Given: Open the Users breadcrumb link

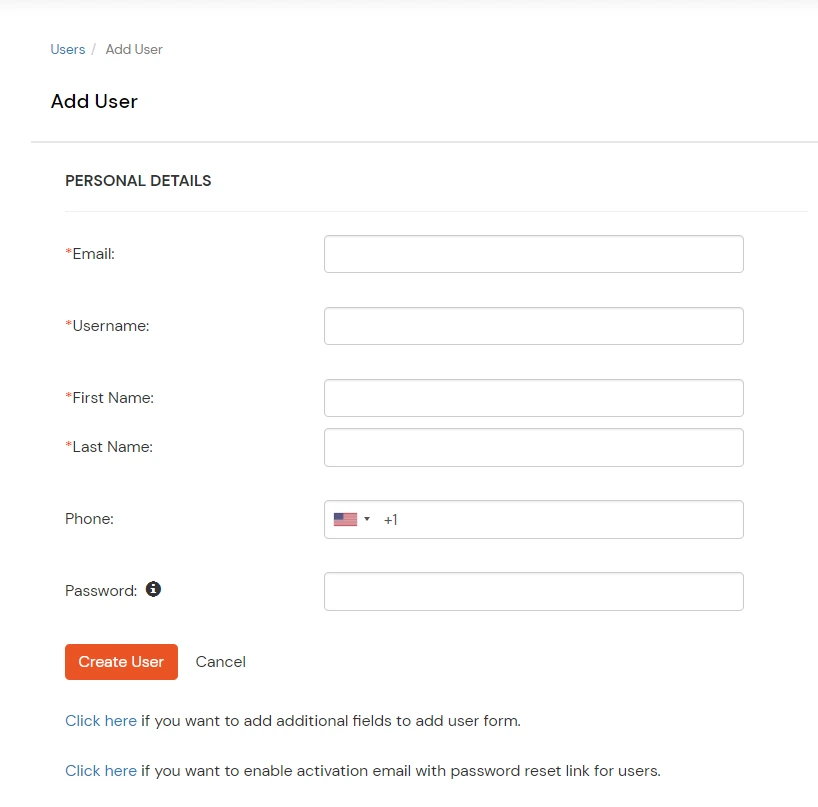Looking at the screenshot, I should (x=67, y=49).
